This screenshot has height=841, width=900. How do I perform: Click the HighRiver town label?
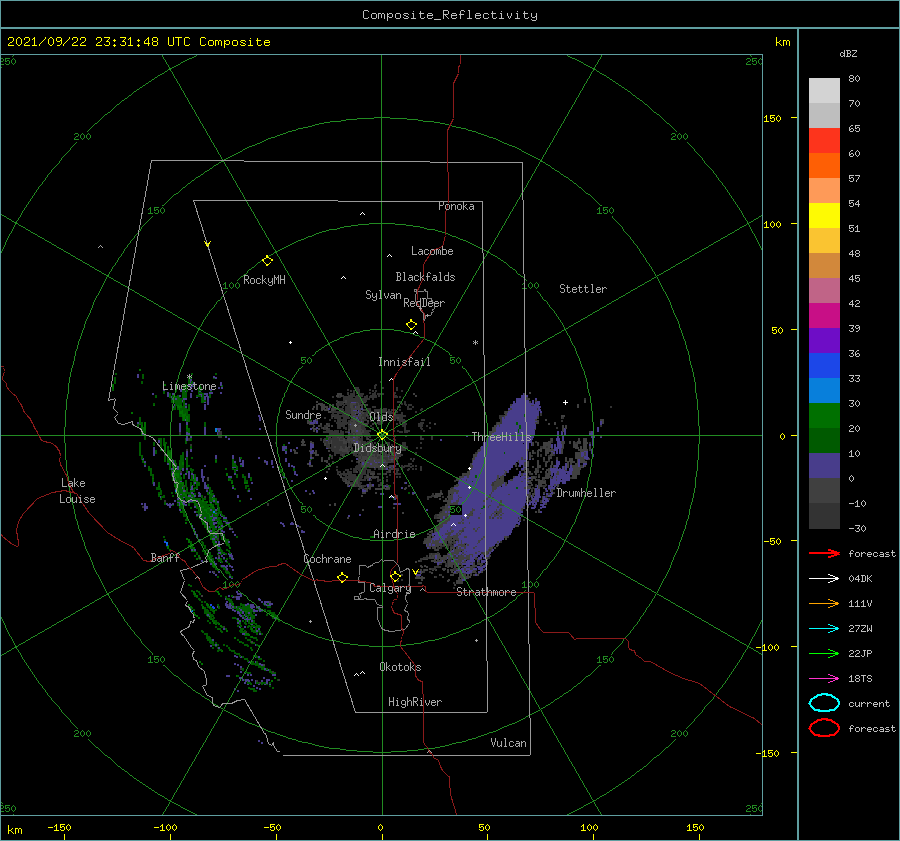point(415,702)
